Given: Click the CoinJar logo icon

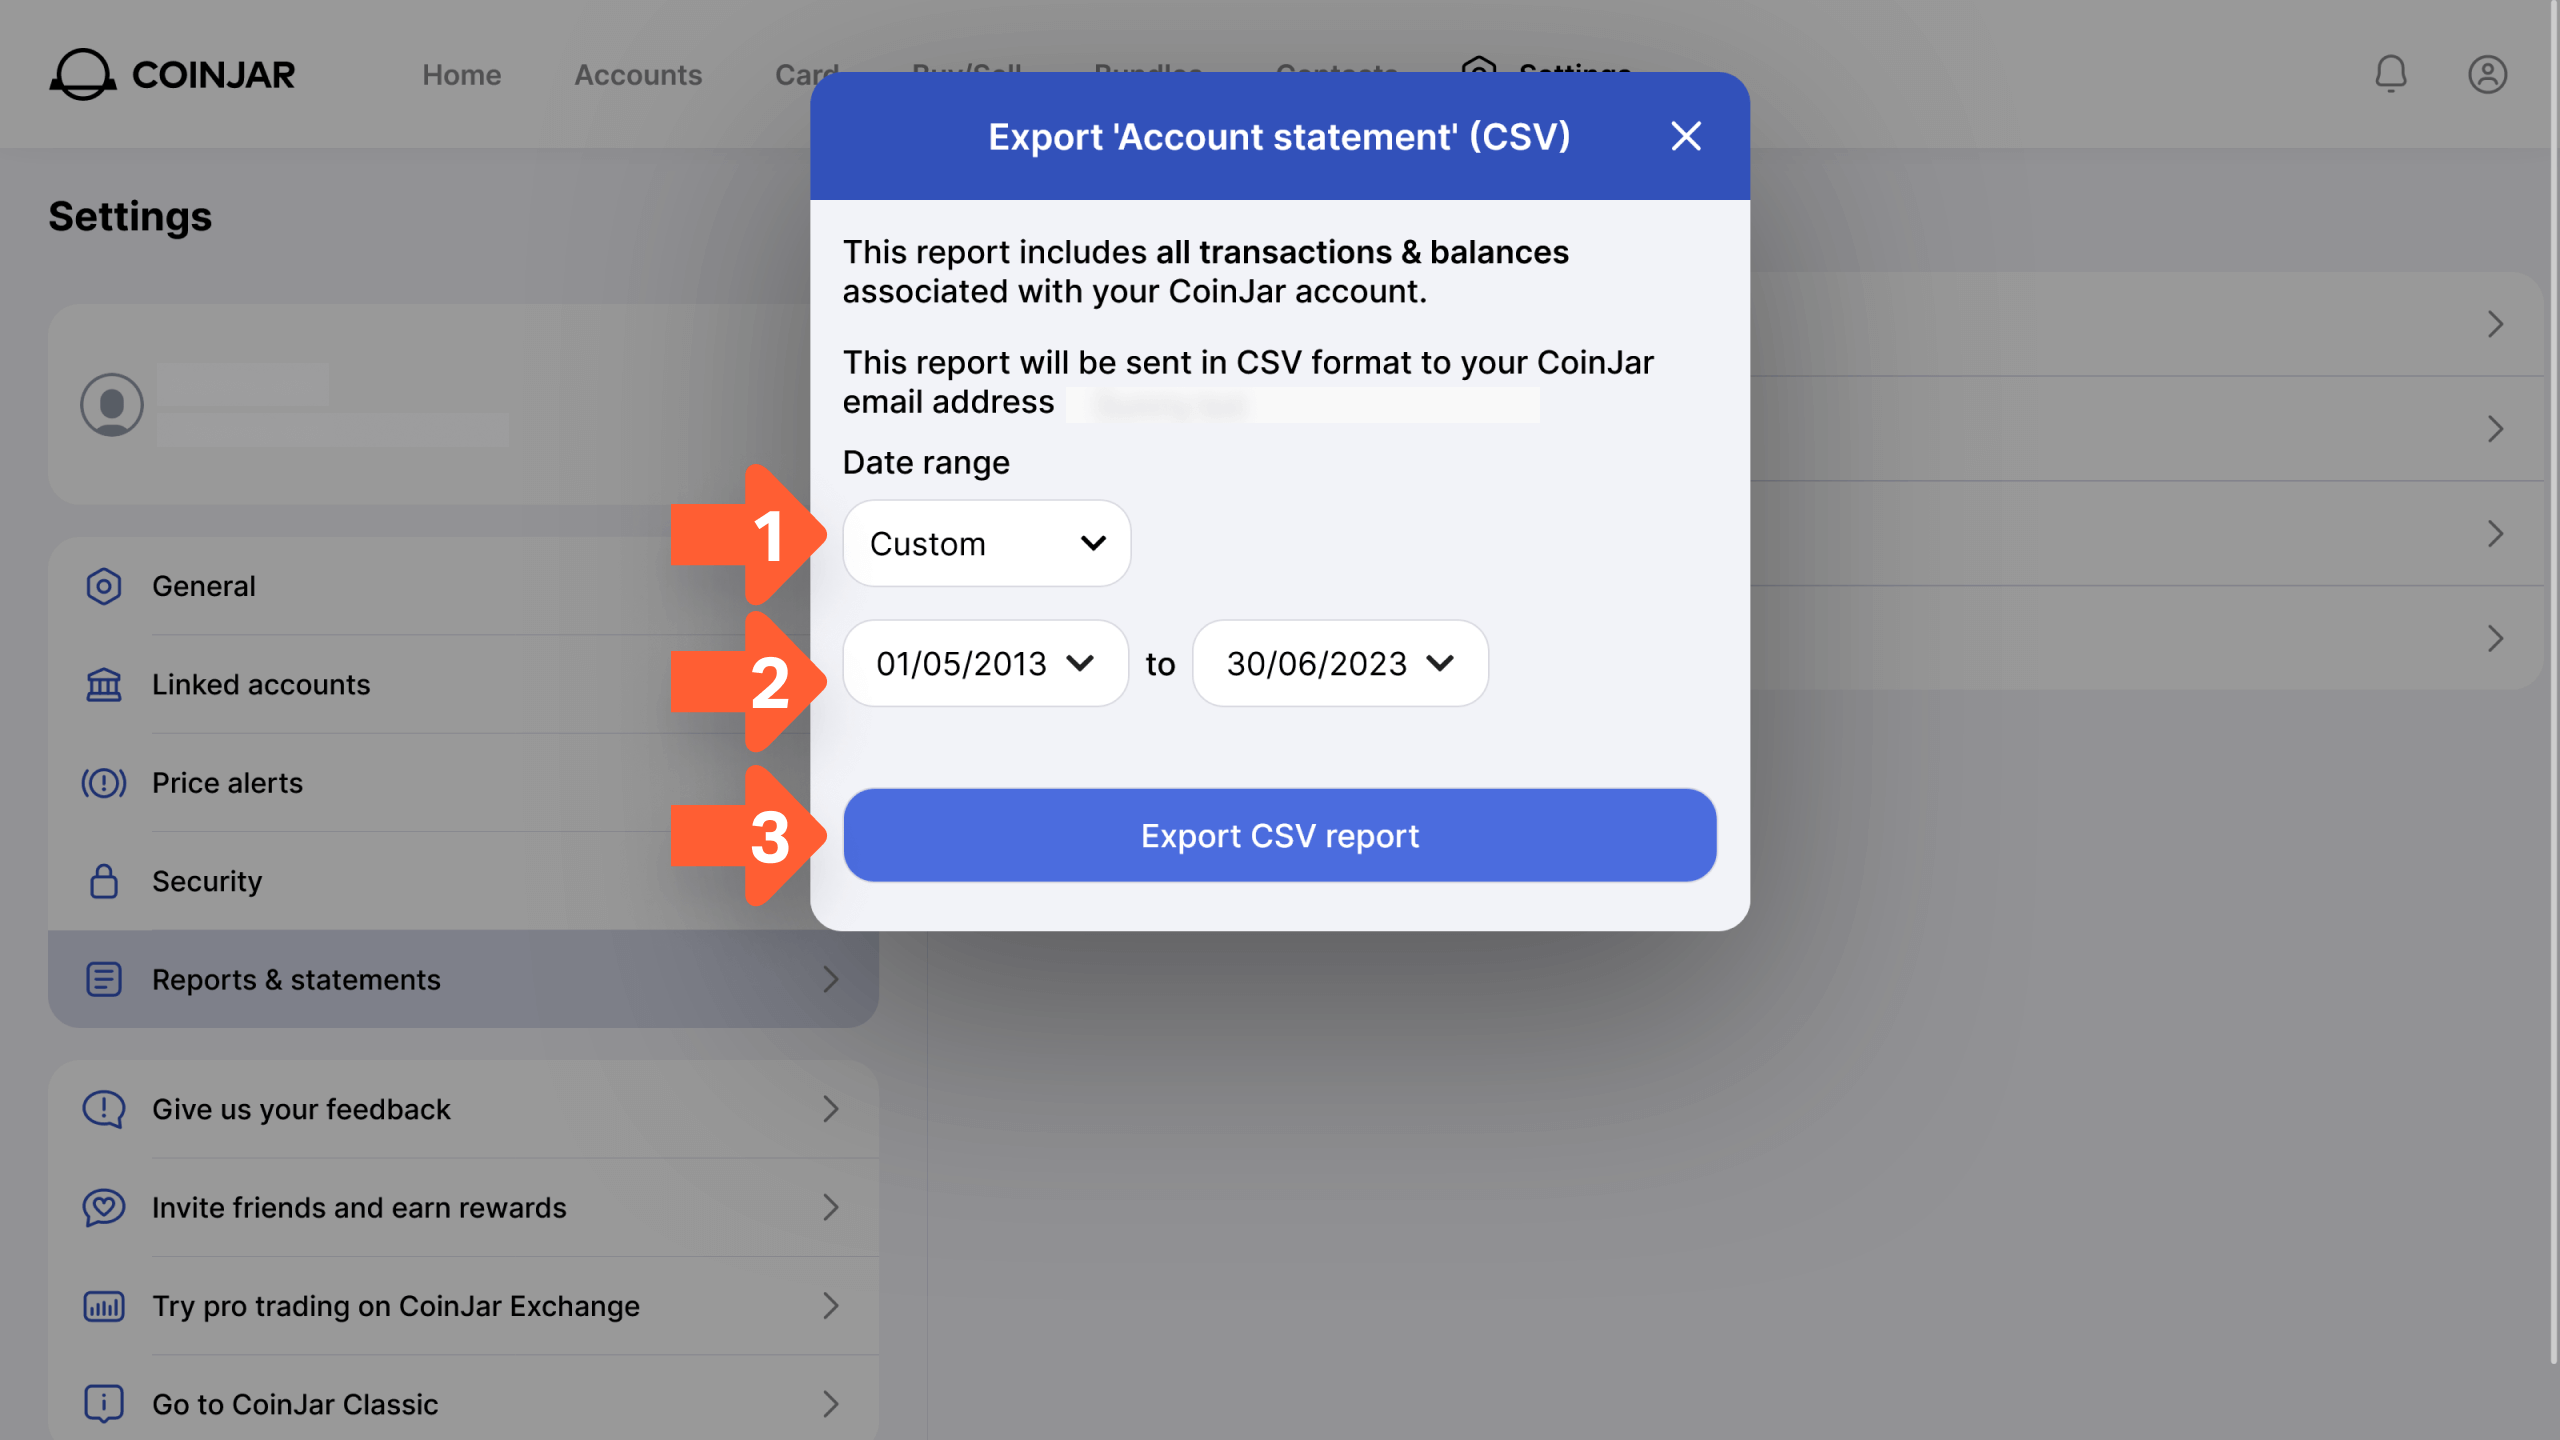Looking at the screenshot, I should (83, 74).
